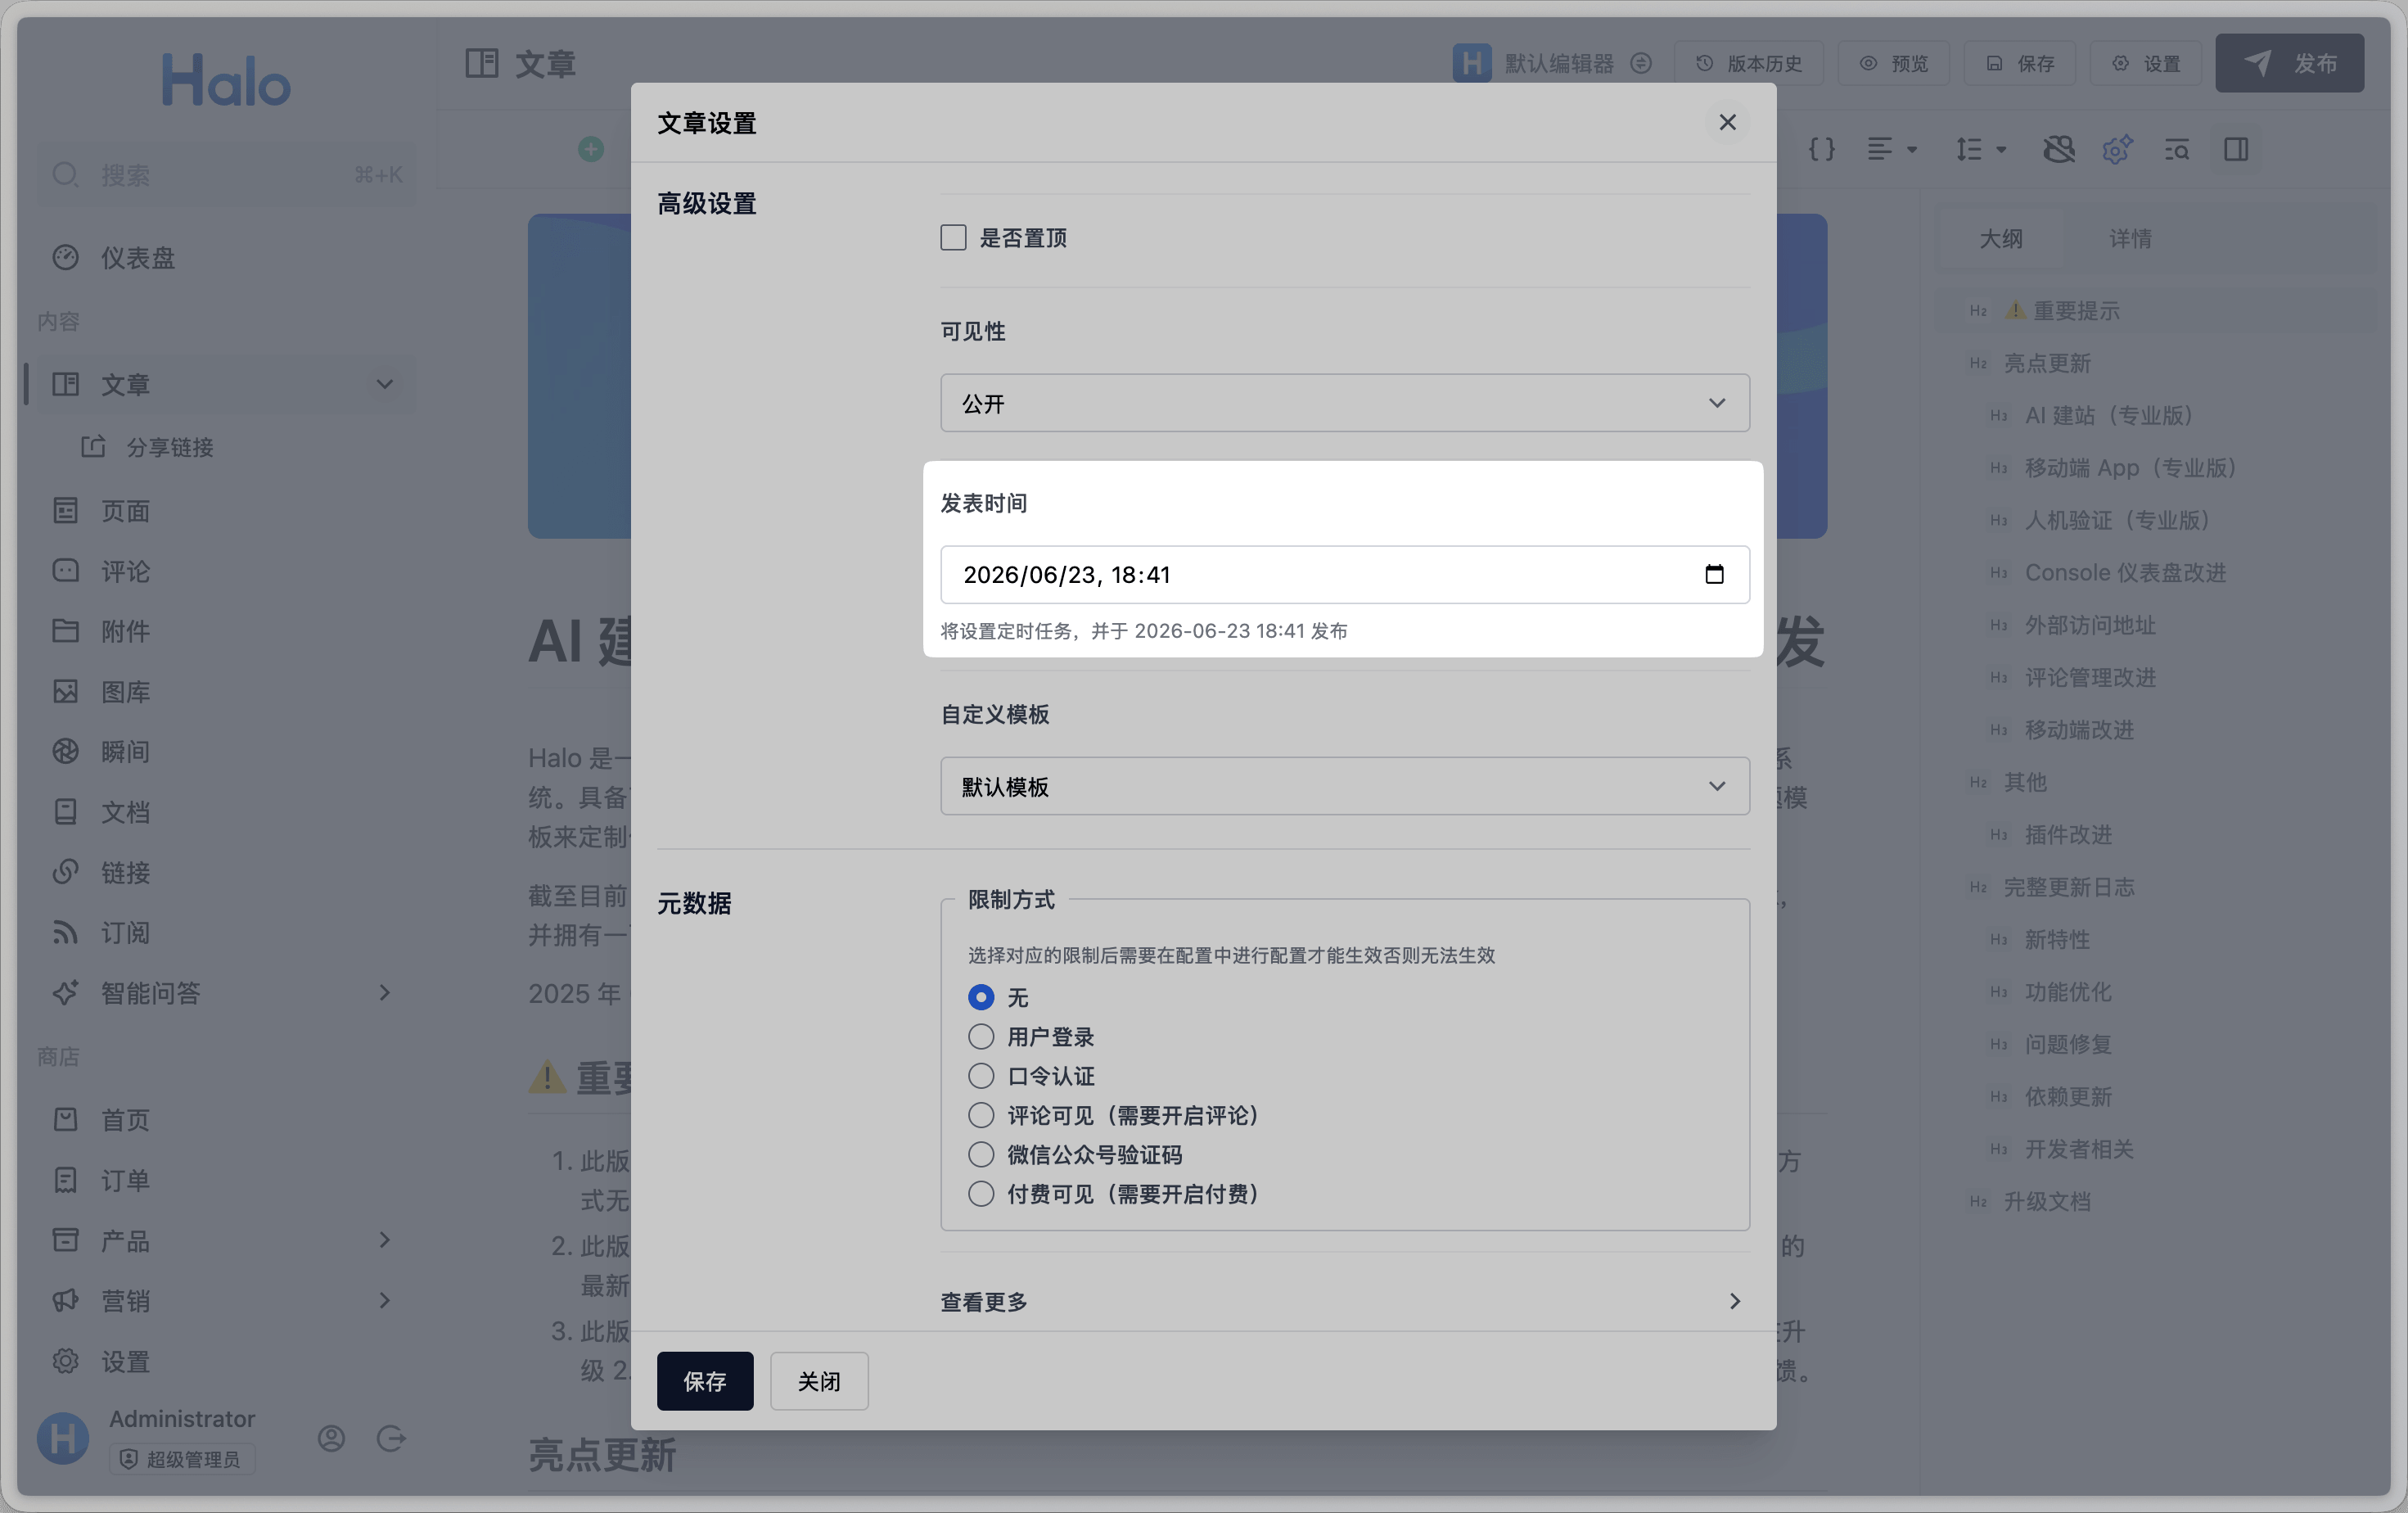Click the Halo logo

226,81
